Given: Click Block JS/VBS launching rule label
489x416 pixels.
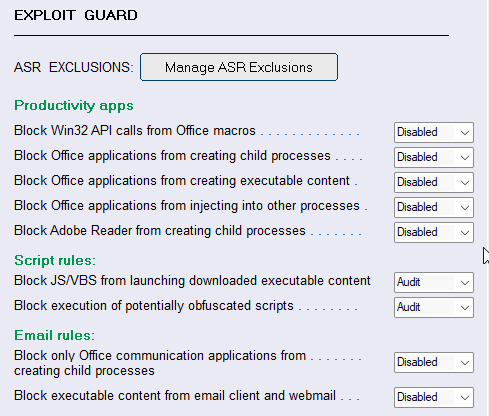Looking at the screenshot, I should point(192,281).
